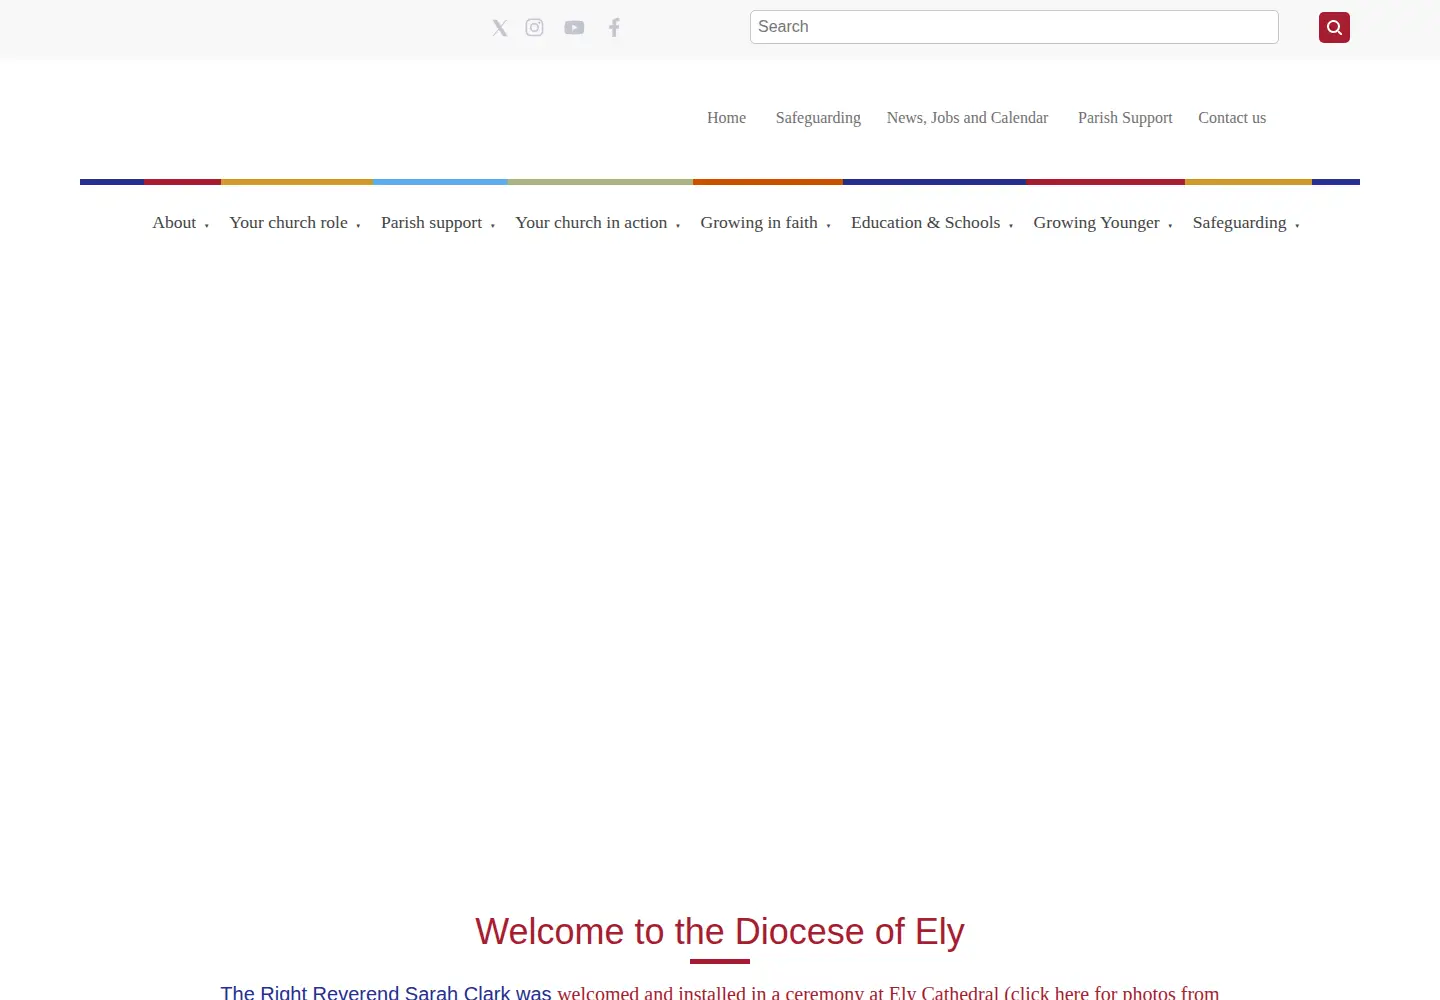Open the Instagram social icon
1440x1000 pixels.
click(x=535, y=28)
